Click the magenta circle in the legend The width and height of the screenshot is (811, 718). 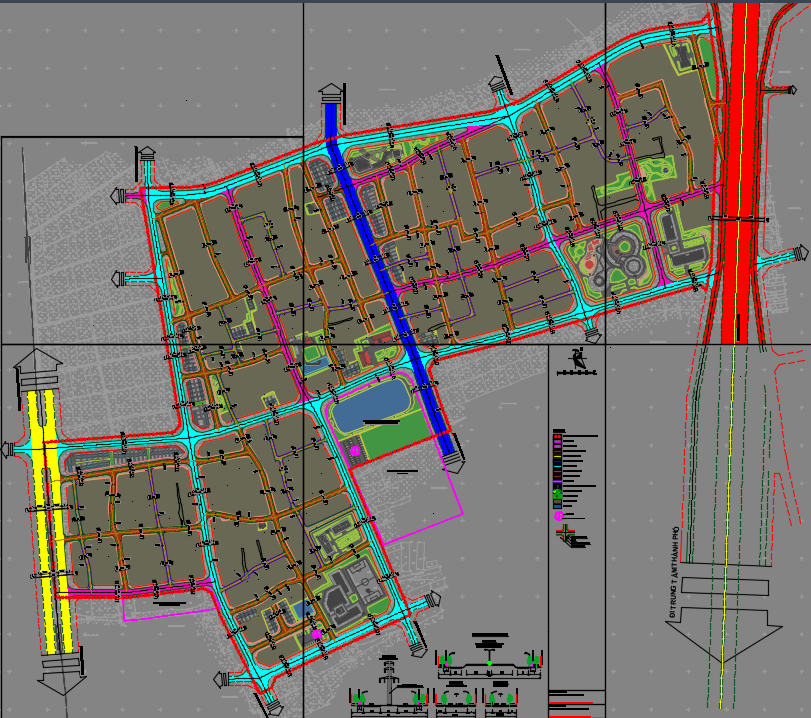point(558,515)
